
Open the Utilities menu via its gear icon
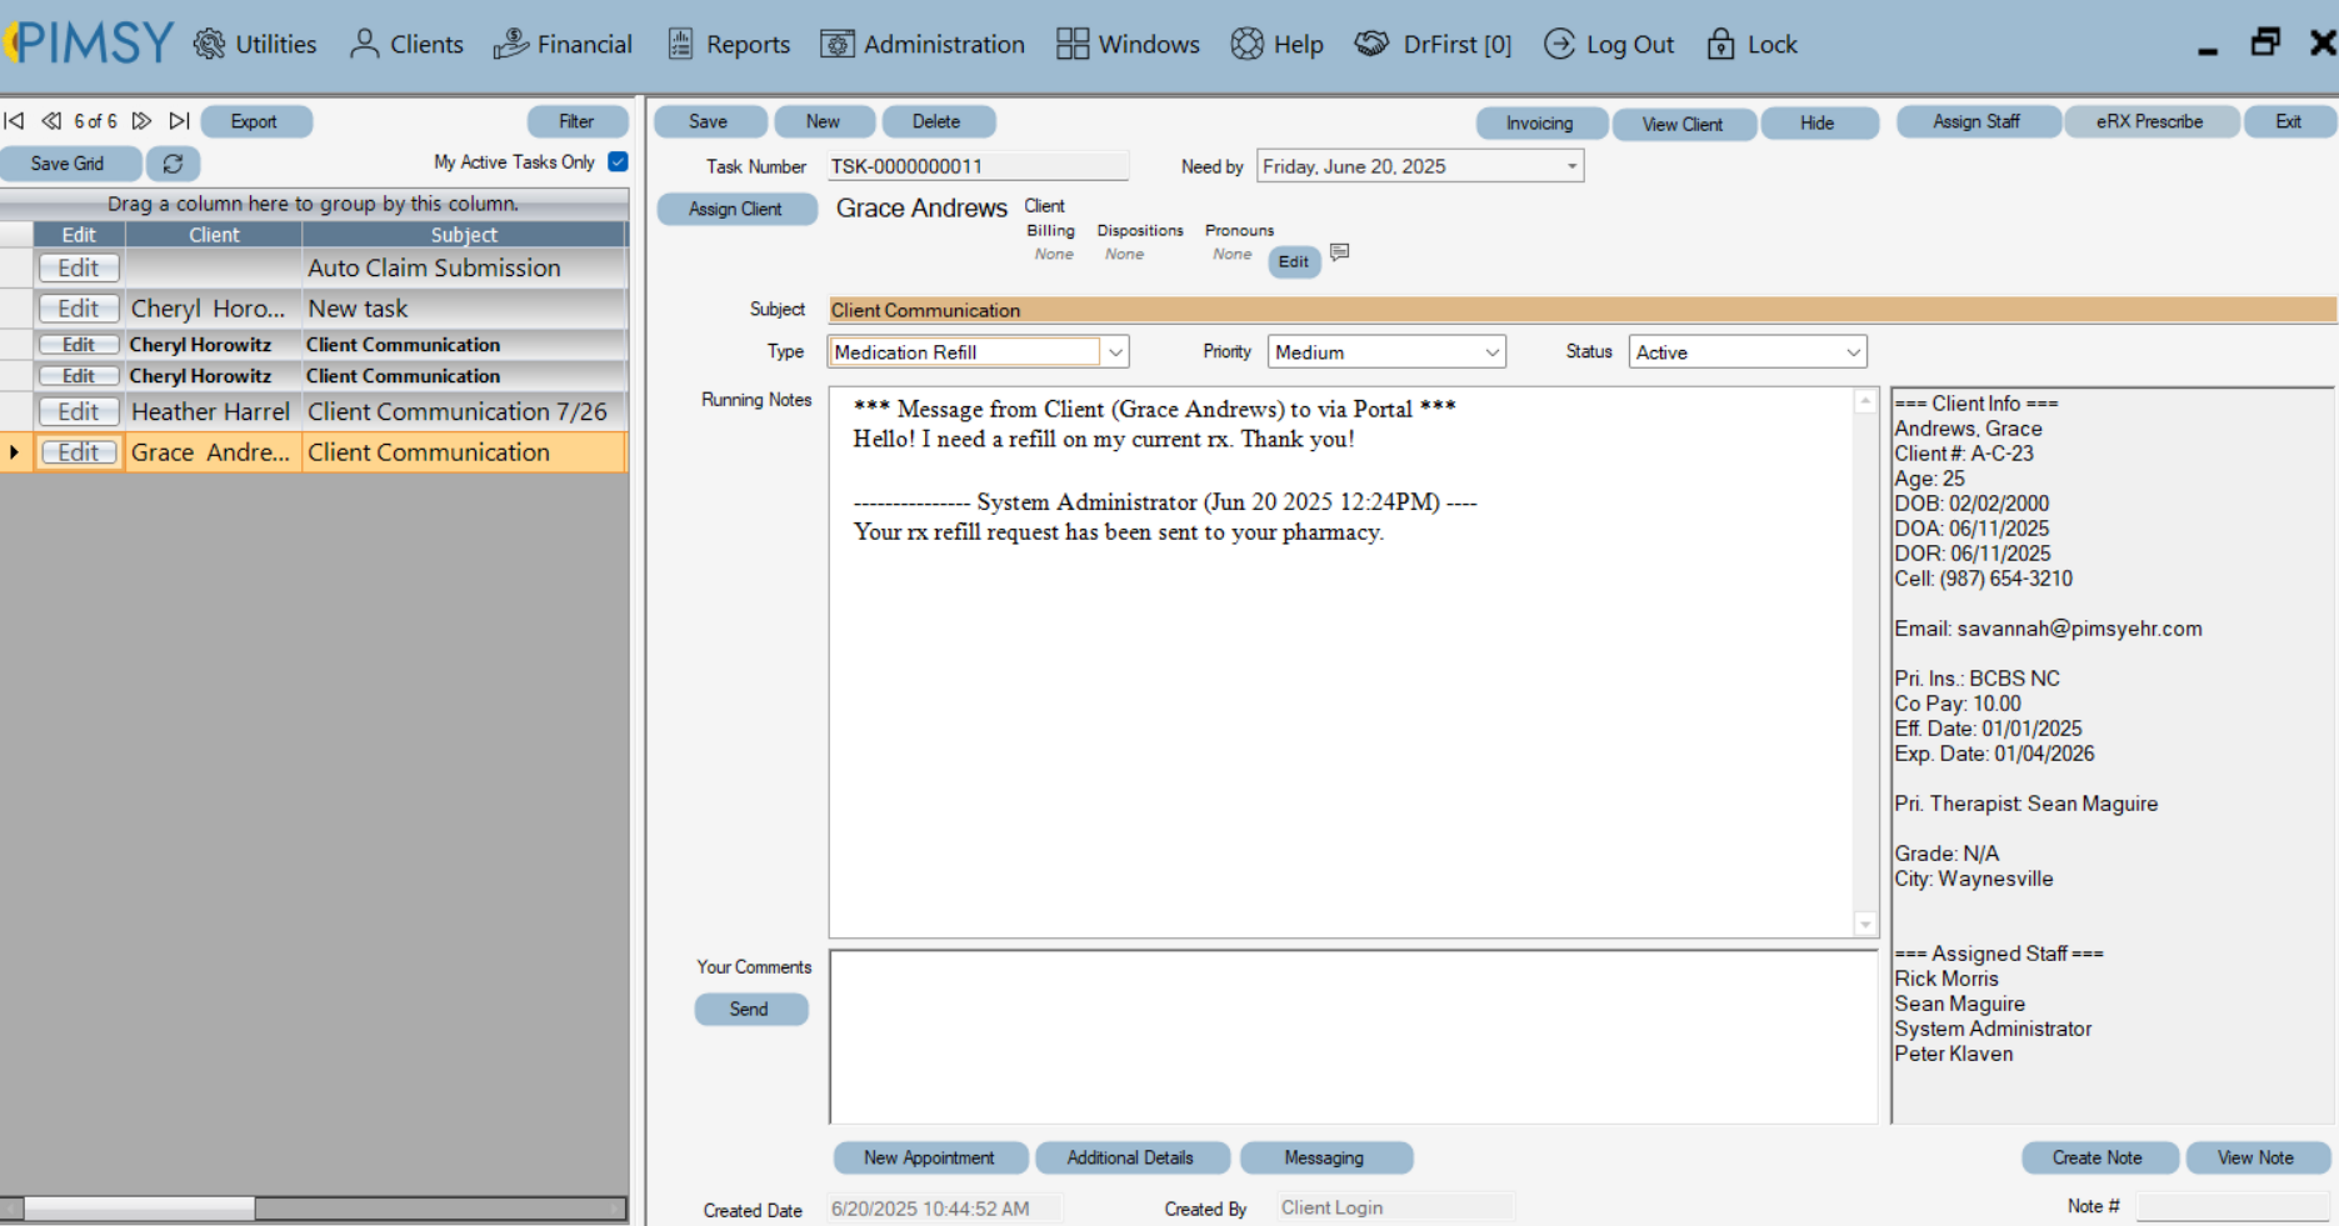click(x=208, y=43)
